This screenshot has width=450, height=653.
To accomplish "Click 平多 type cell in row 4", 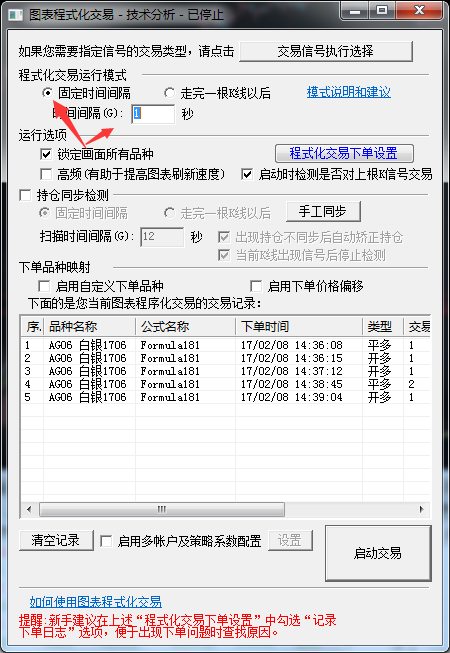I will click(379, 384).
